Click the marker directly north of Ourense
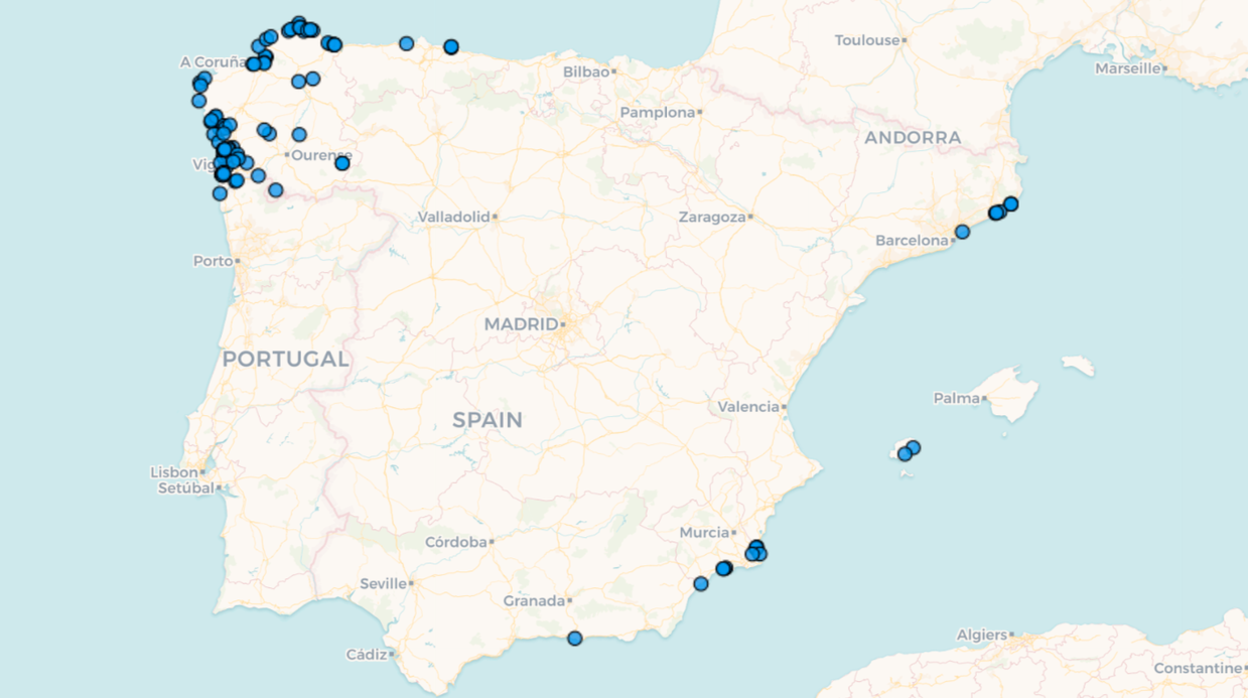 tap(299, 134)
